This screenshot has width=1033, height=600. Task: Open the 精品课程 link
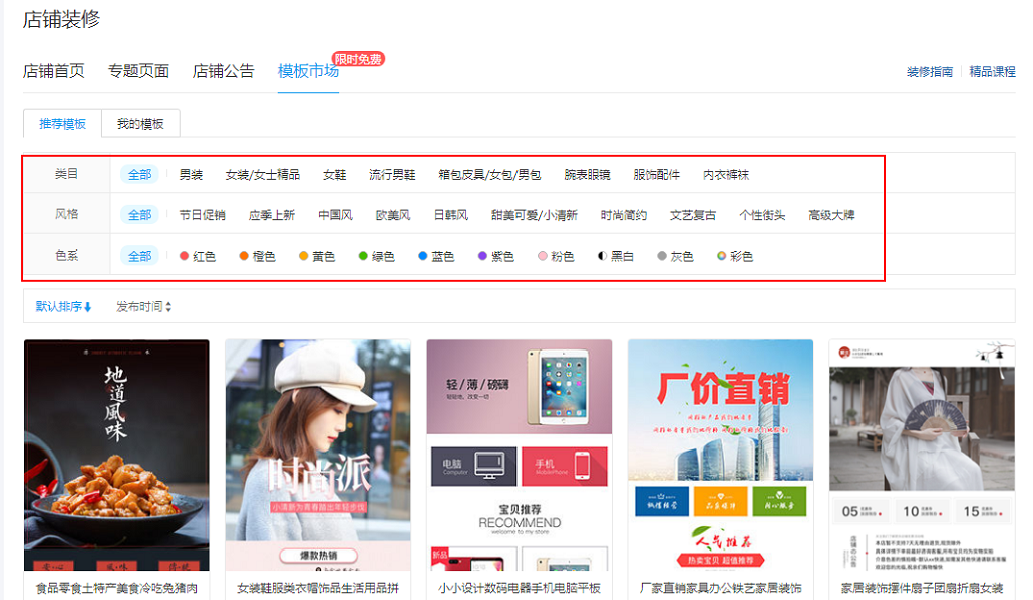coord(992,72)
